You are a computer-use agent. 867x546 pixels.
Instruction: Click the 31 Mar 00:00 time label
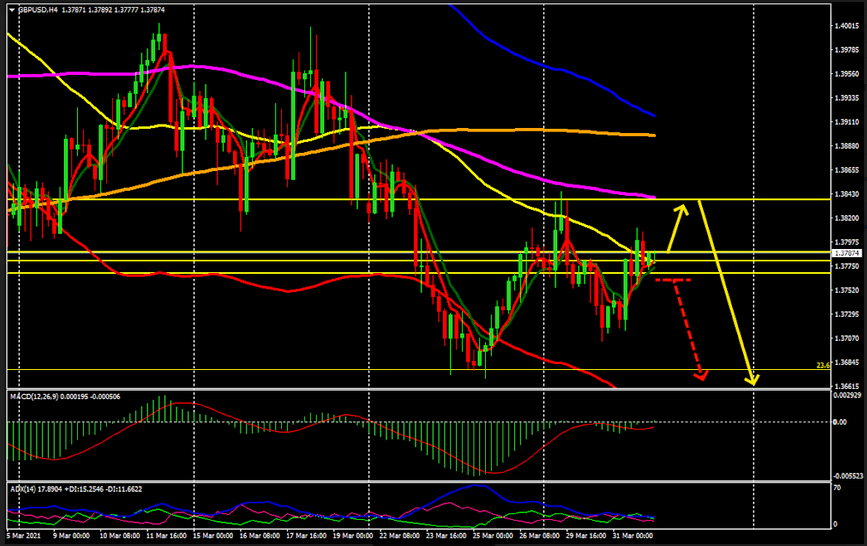tap(633, 536)
